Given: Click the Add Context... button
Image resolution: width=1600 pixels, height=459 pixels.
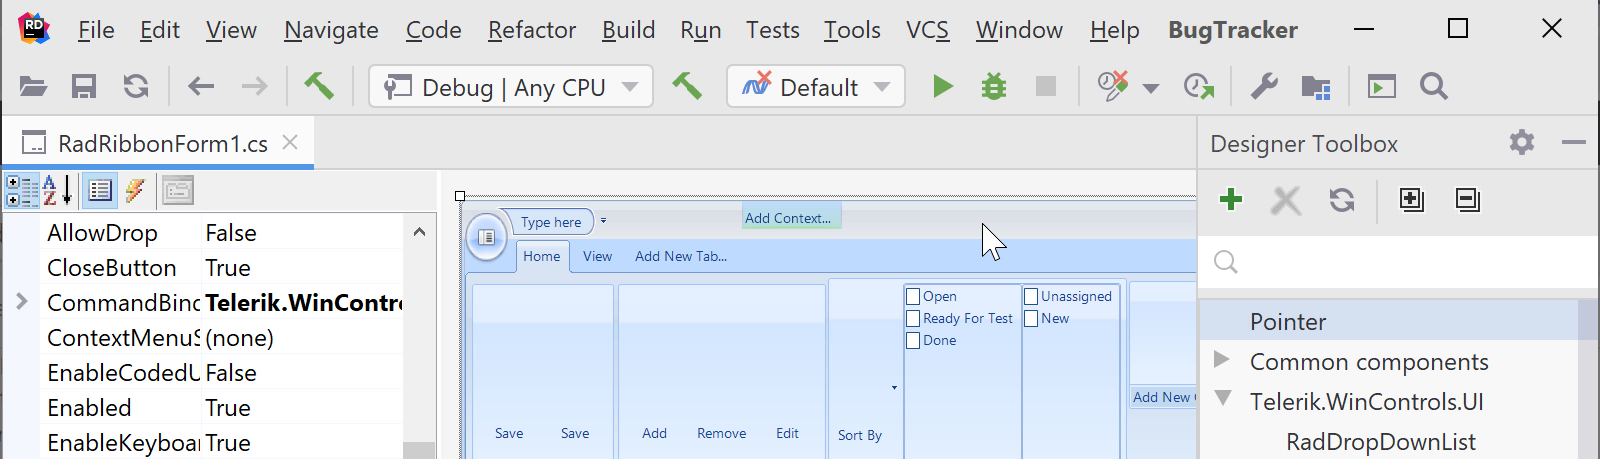Looking at the screenshot, I should 791,218.
